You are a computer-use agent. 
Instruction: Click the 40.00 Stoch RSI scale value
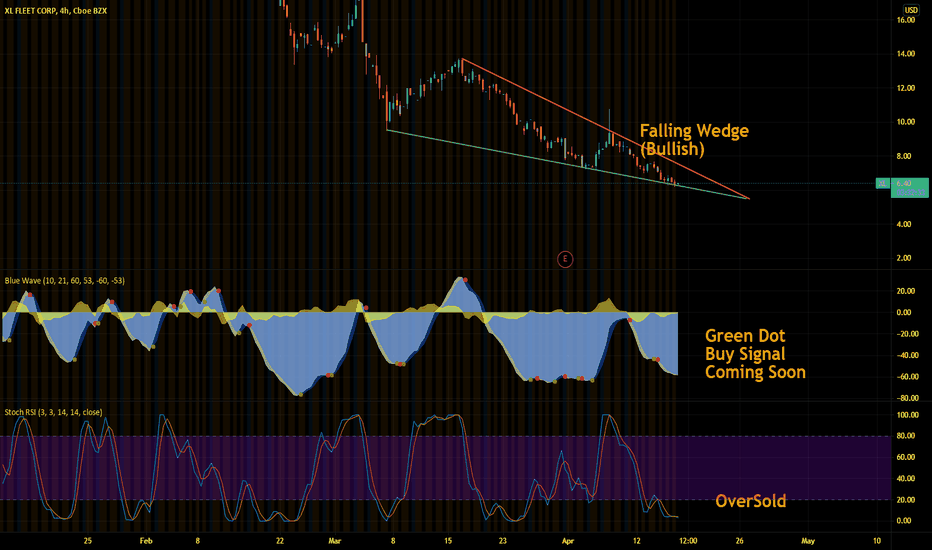pyautogui.click(x=906, y=479)
